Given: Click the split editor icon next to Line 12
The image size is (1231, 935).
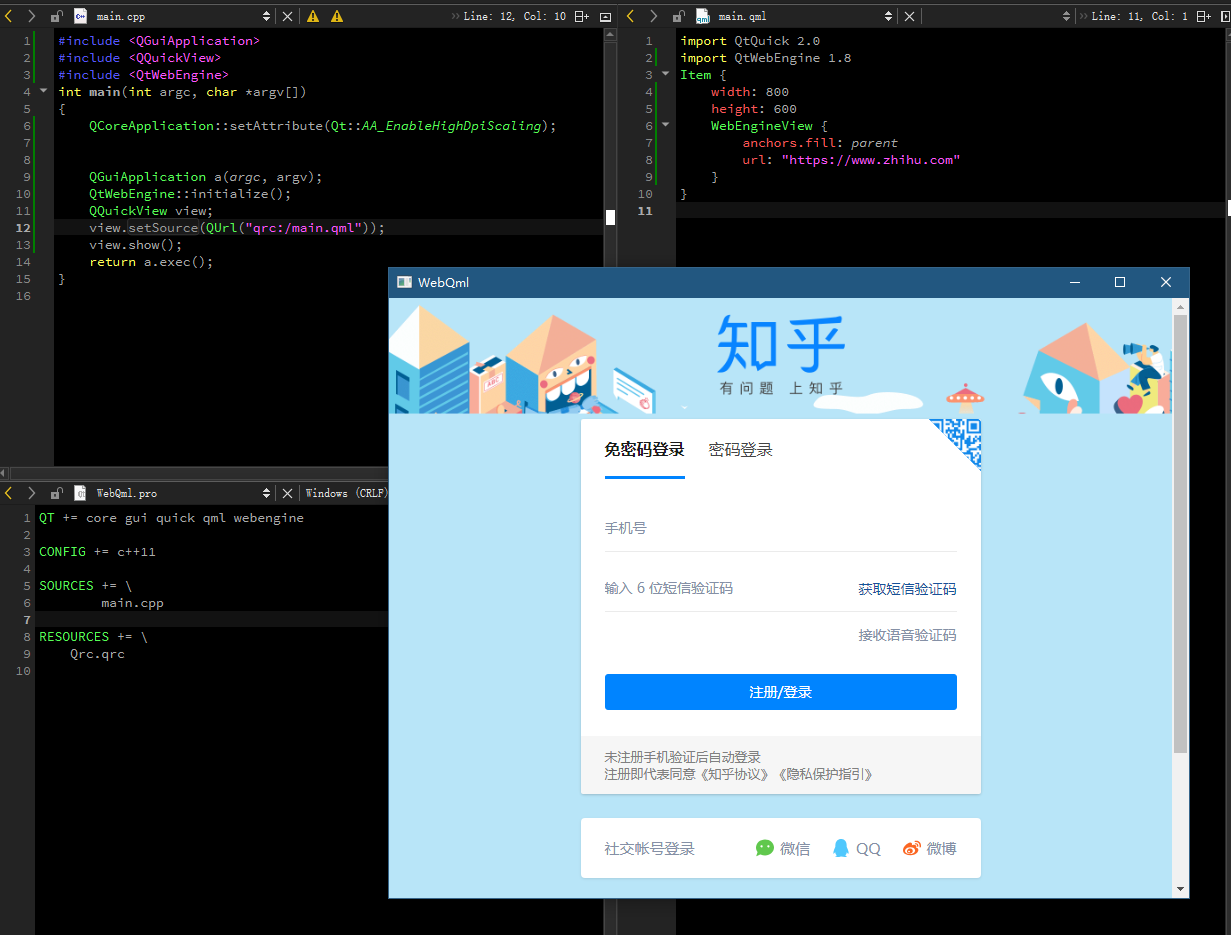Looking at the screenshot, I should (x=582, y=16).
